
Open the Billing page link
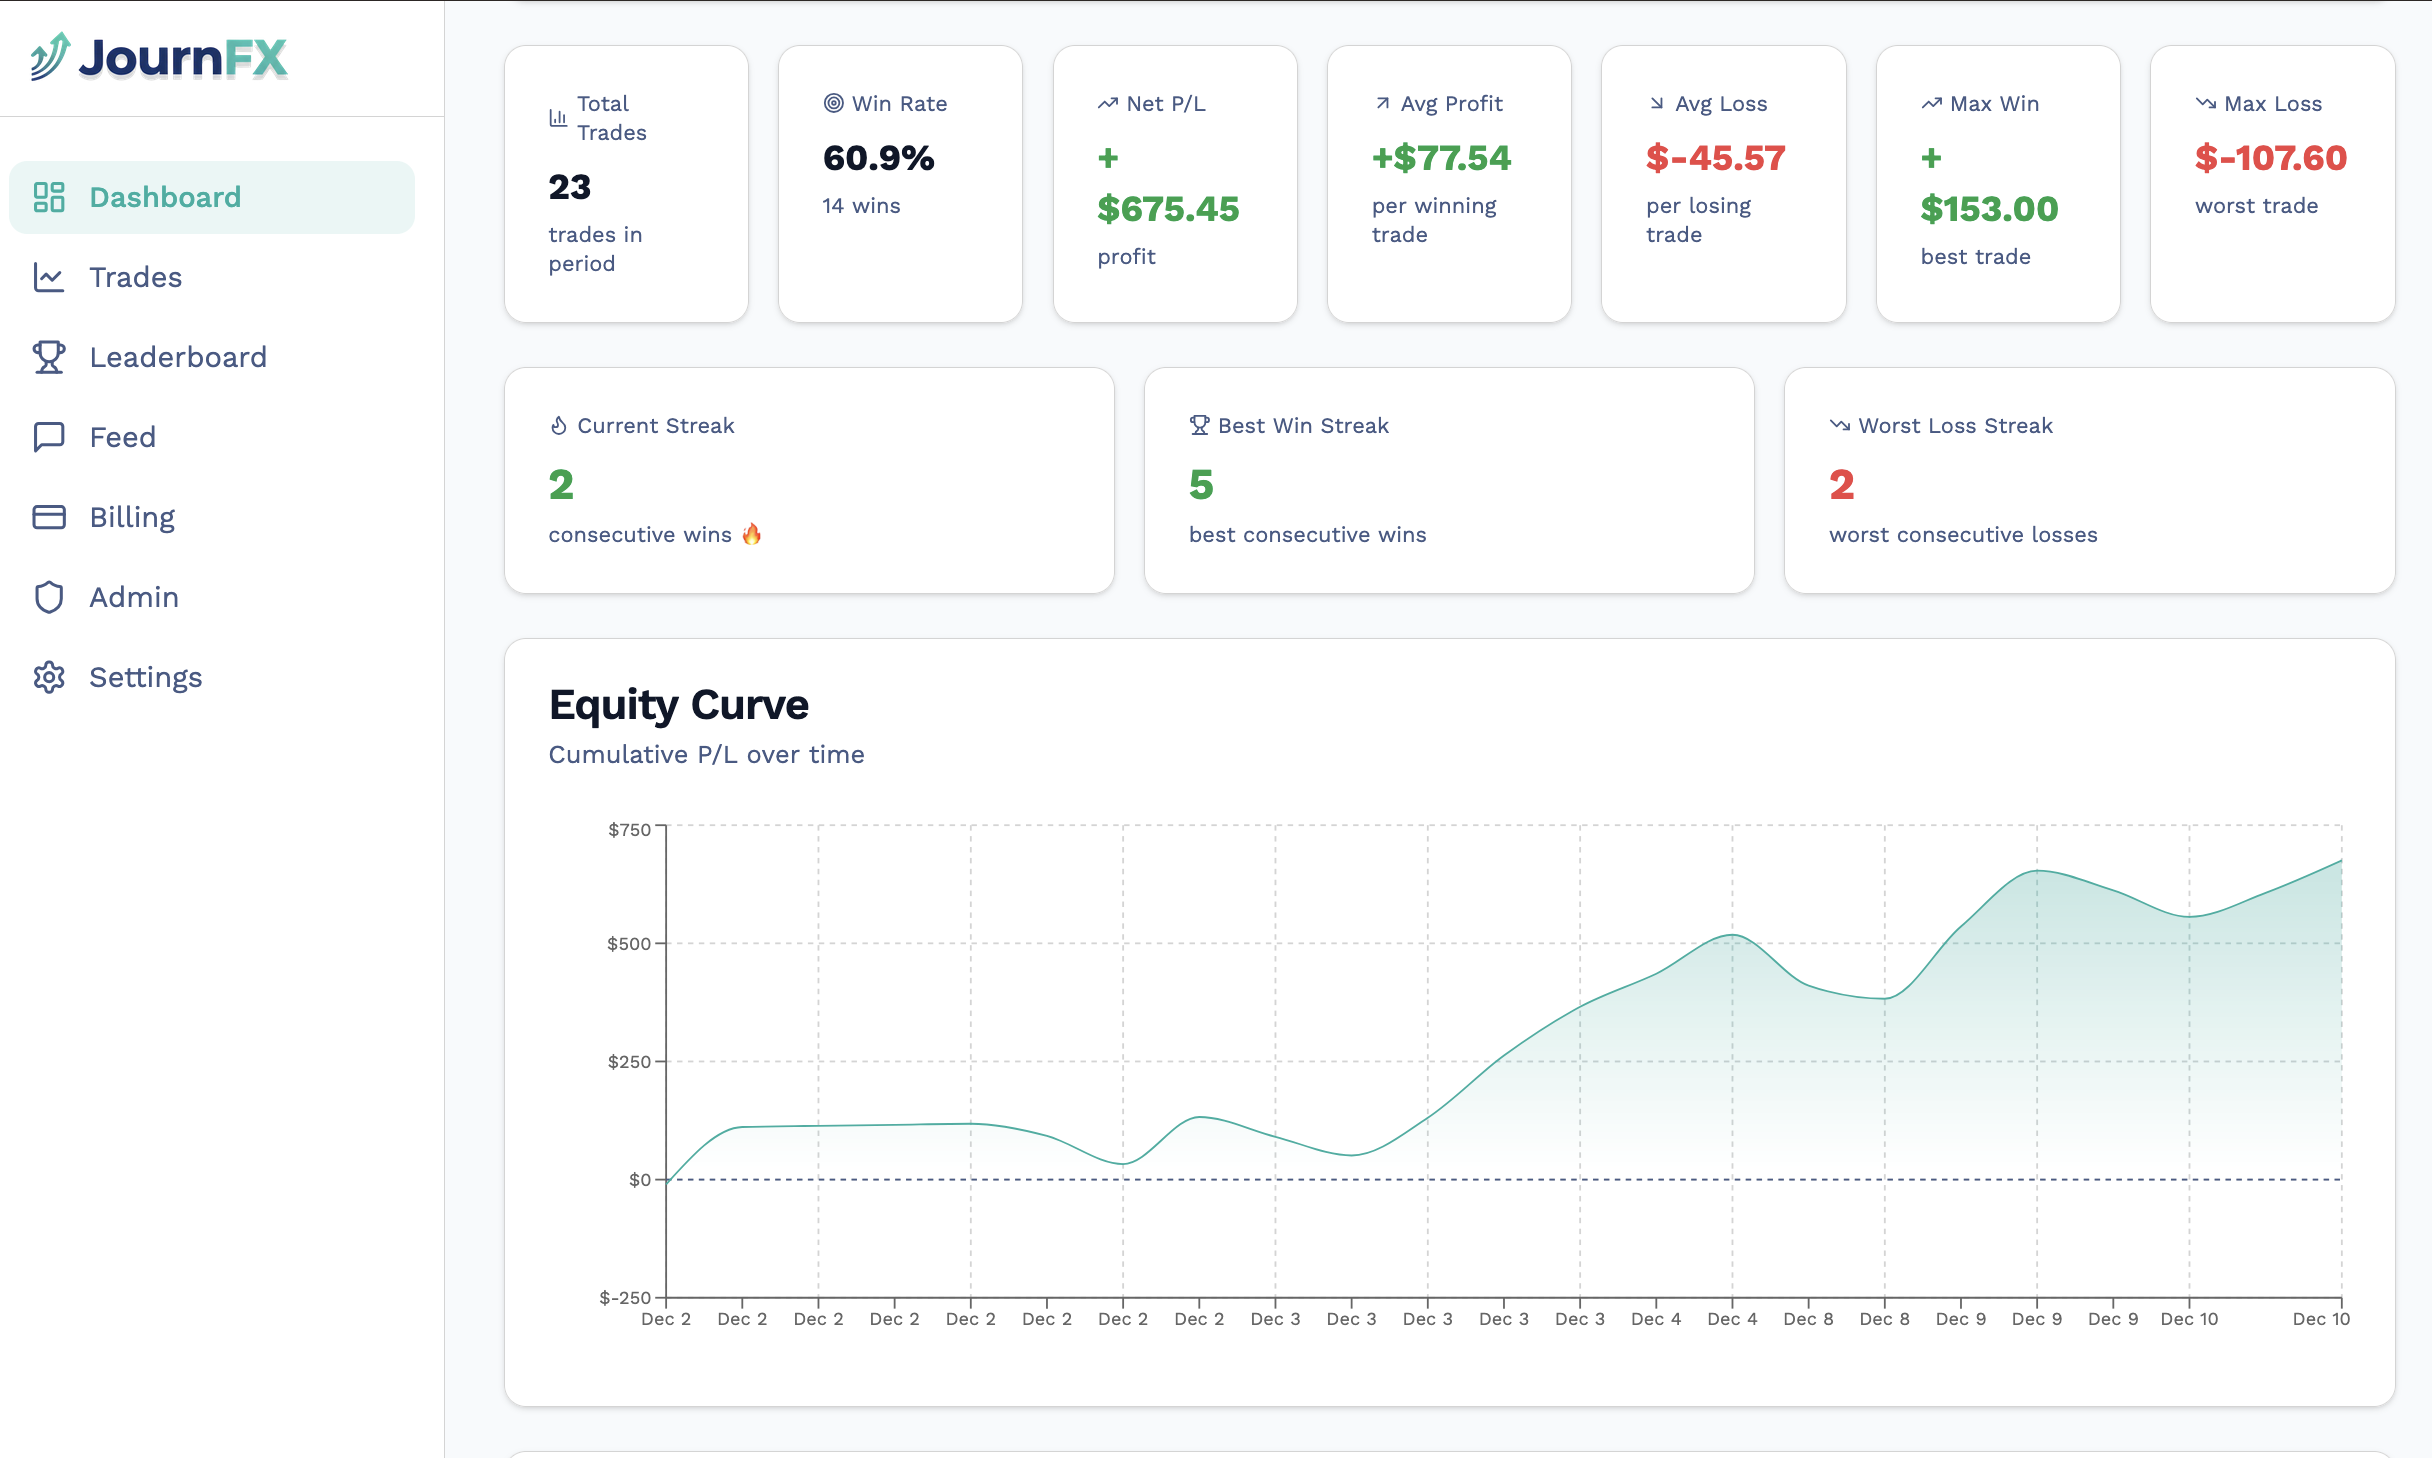(132, 517)
